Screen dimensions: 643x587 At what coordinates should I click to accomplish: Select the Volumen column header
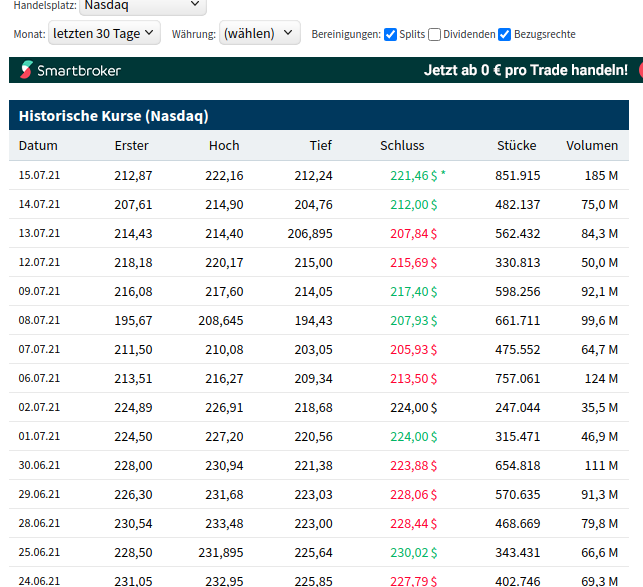(591, 145)
